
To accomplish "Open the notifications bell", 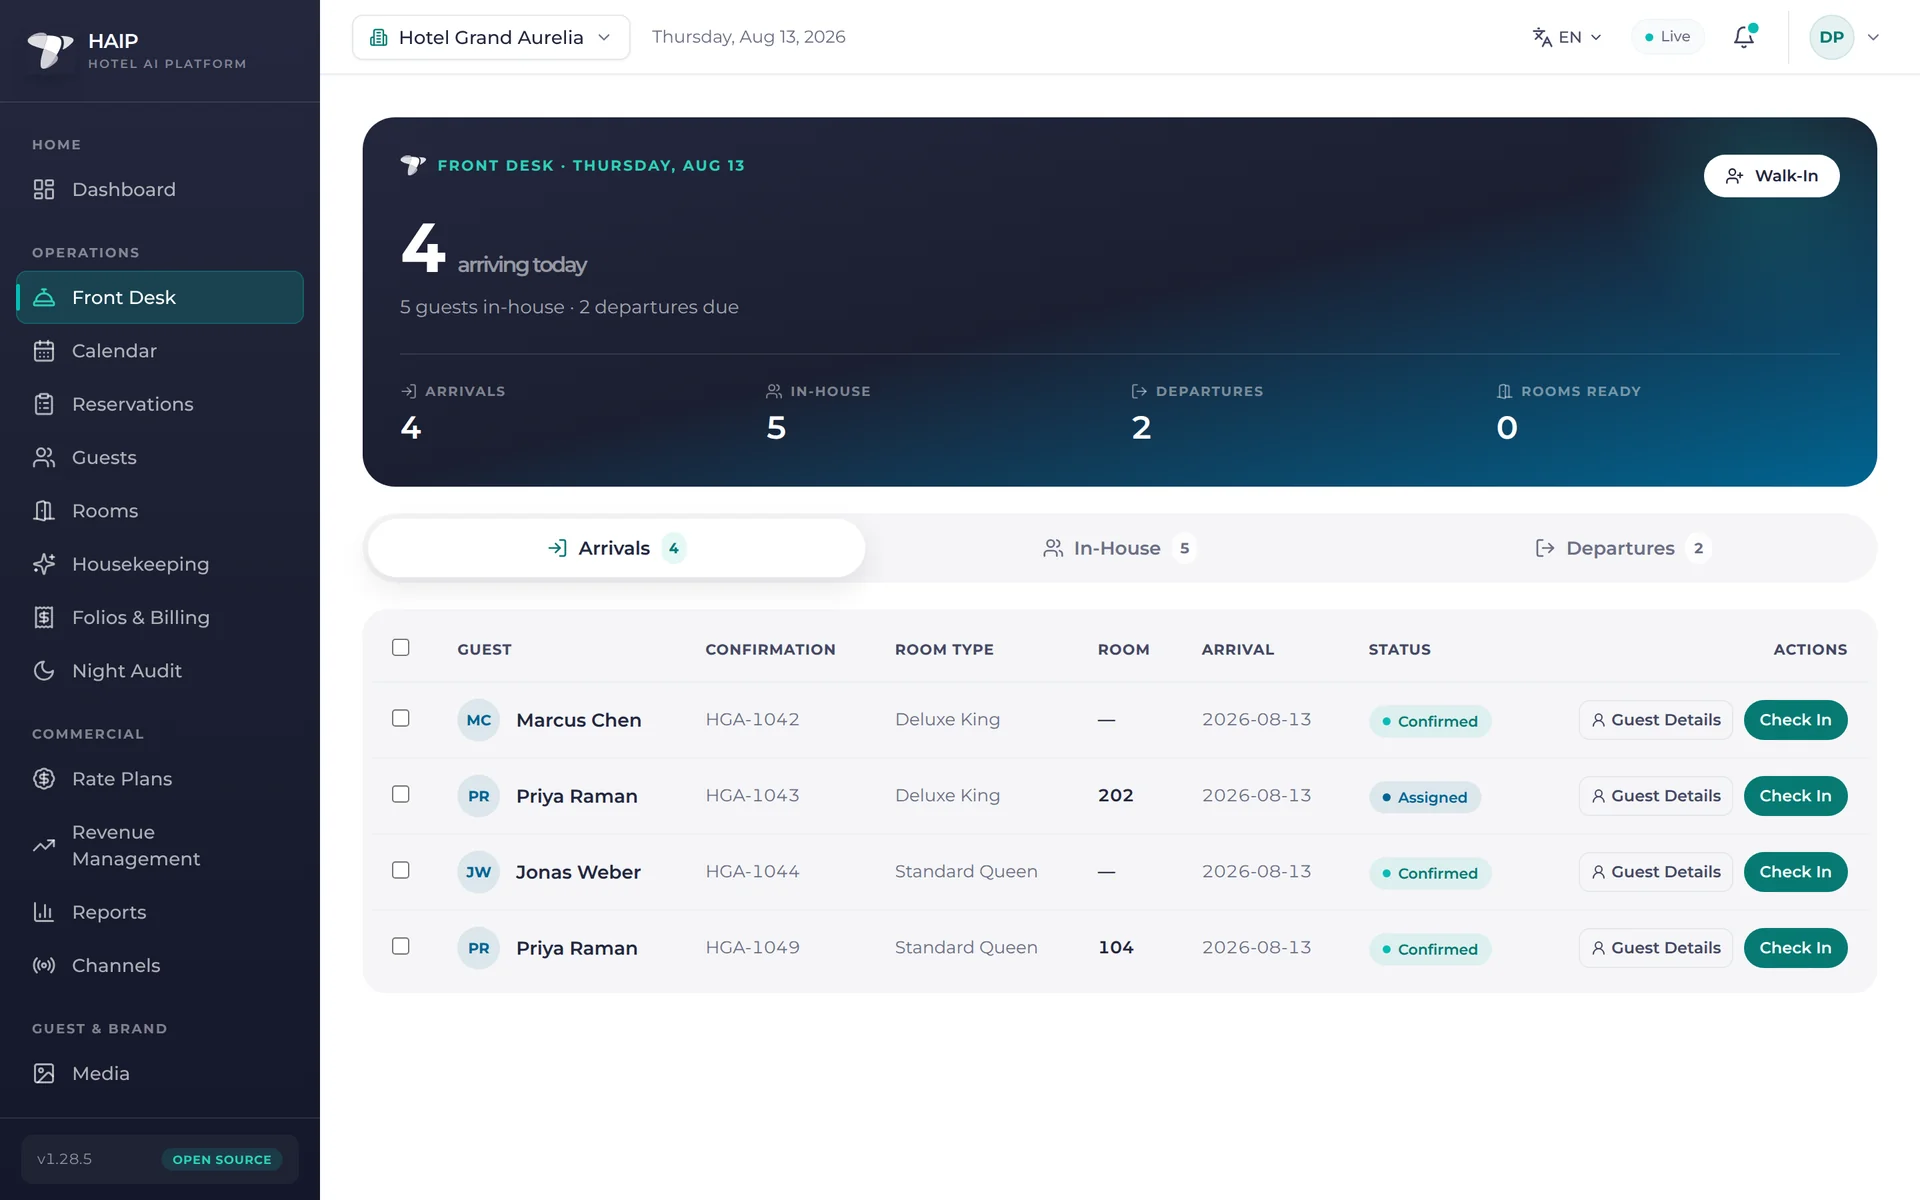I will [1744, 37].
